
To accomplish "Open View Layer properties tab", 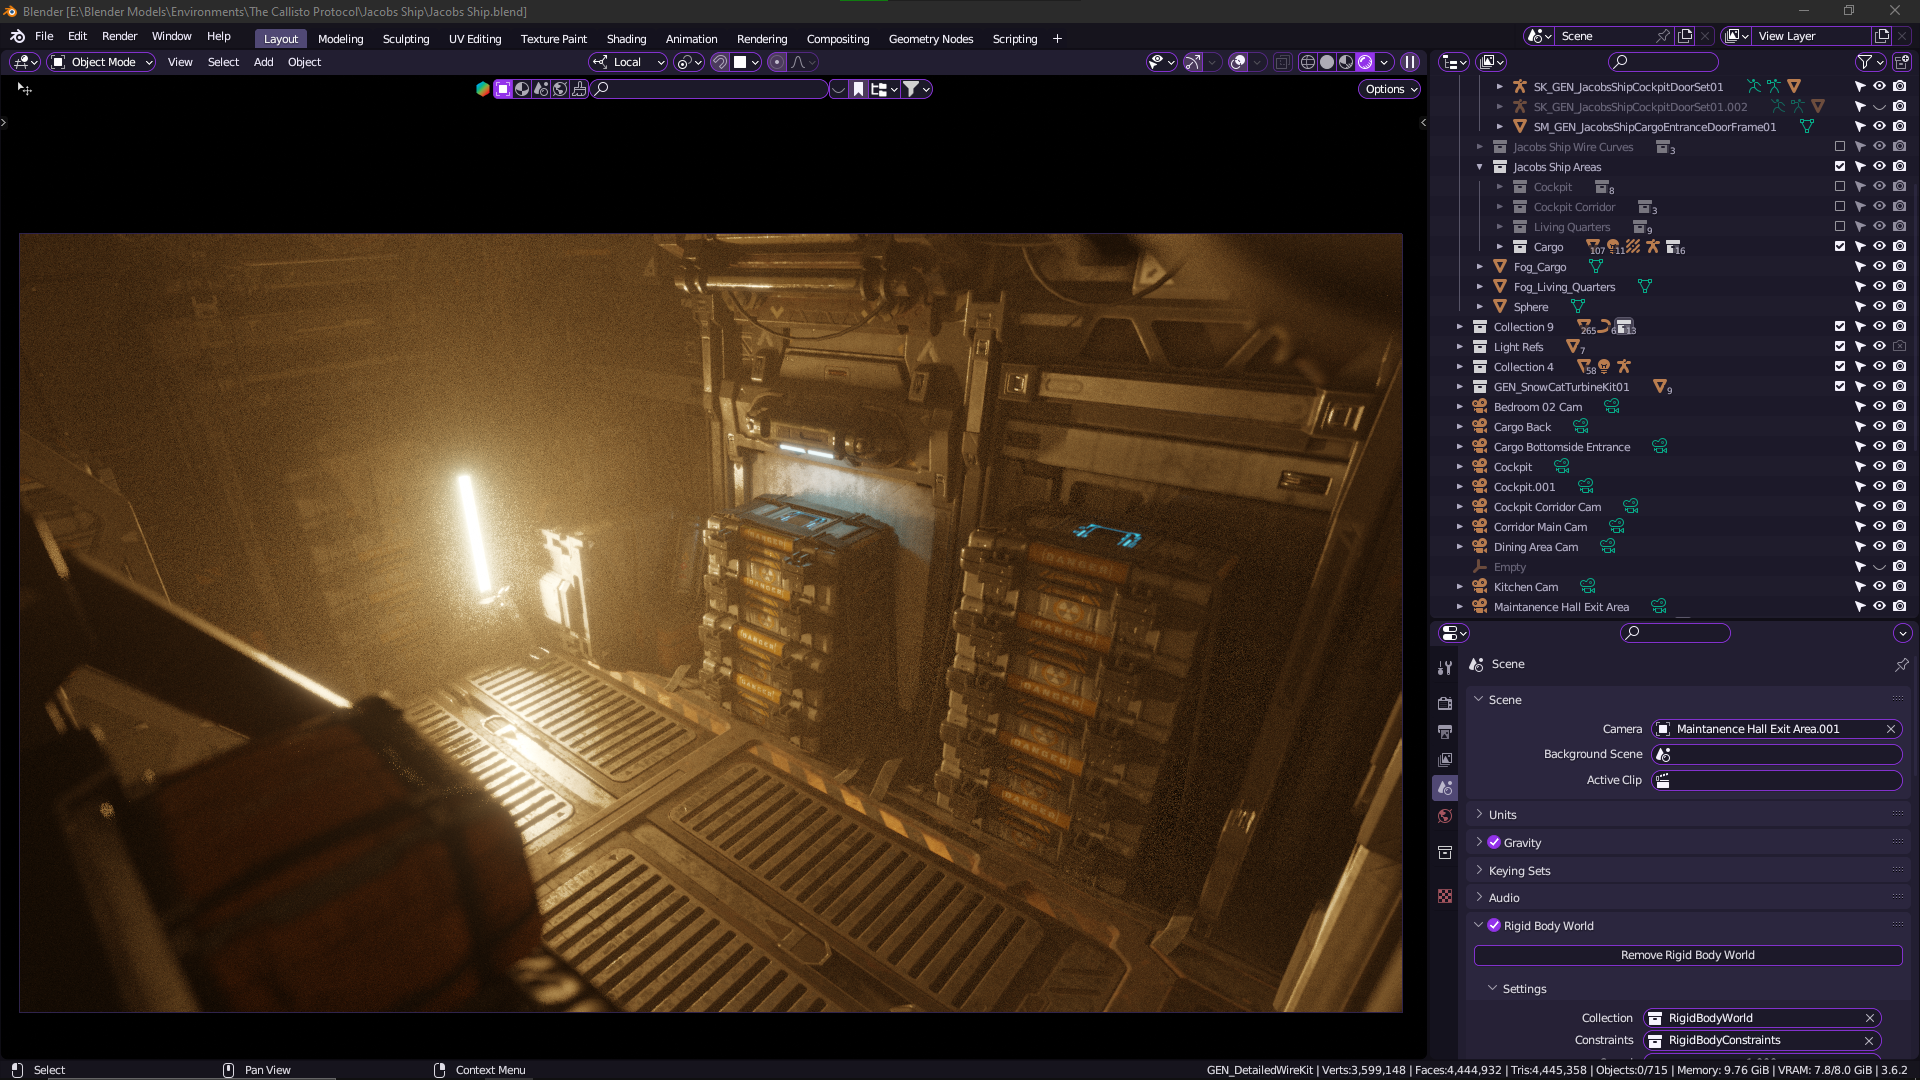I will pos(1444,760).
